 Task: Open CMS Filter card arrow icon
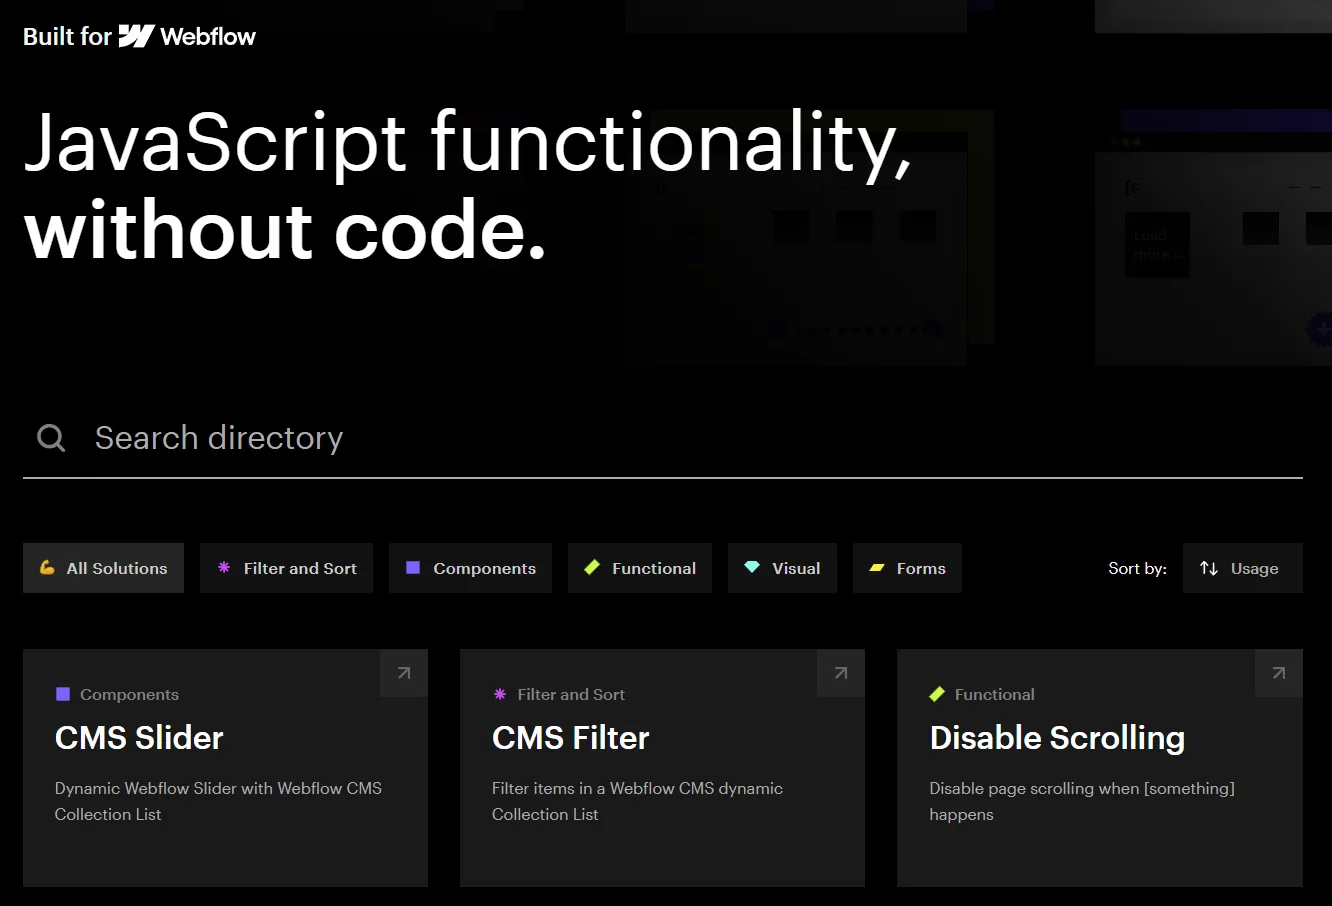pos(841,673)
